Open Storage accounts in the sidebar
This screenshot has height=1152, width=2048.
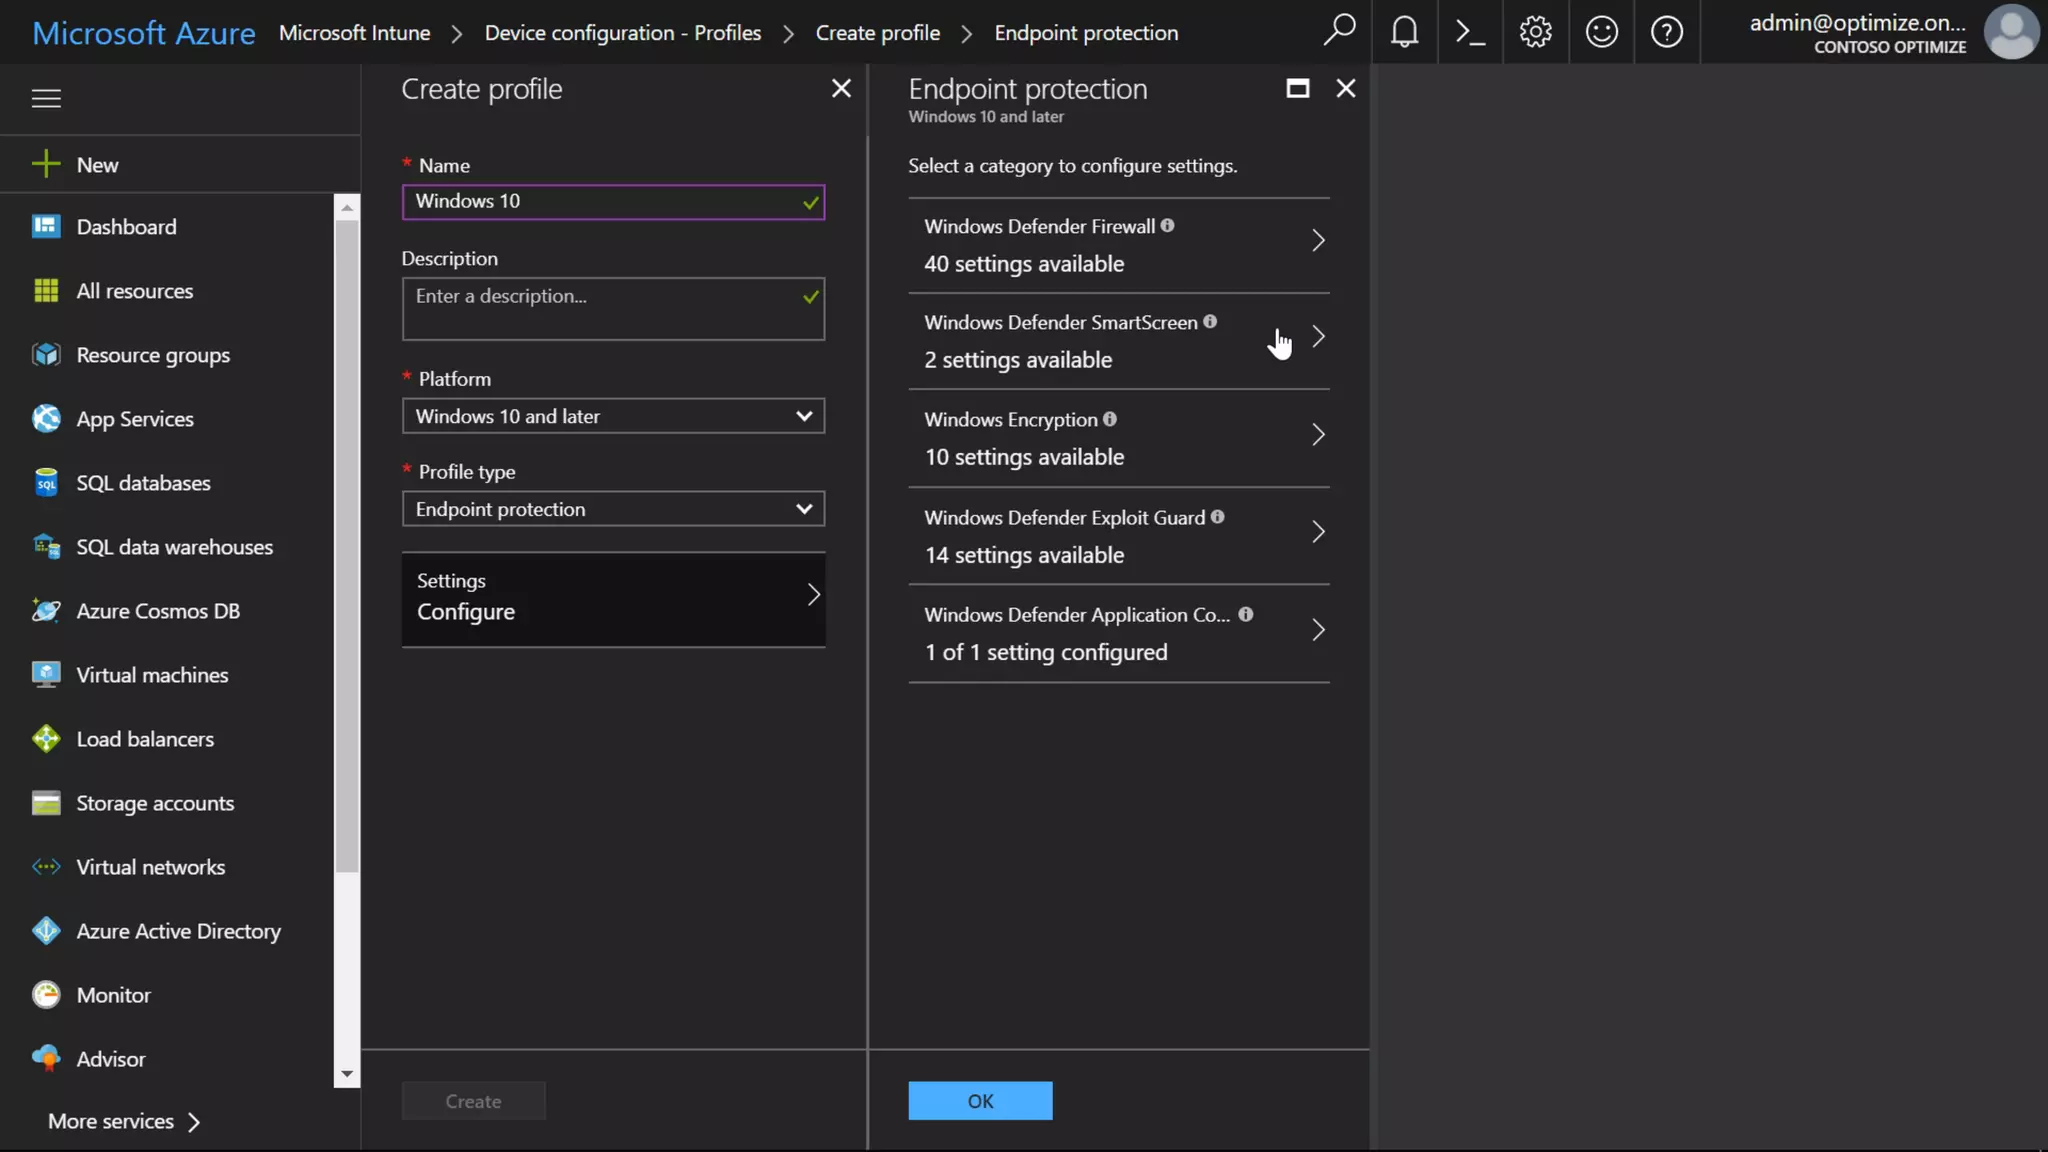[x=155, y=803]
